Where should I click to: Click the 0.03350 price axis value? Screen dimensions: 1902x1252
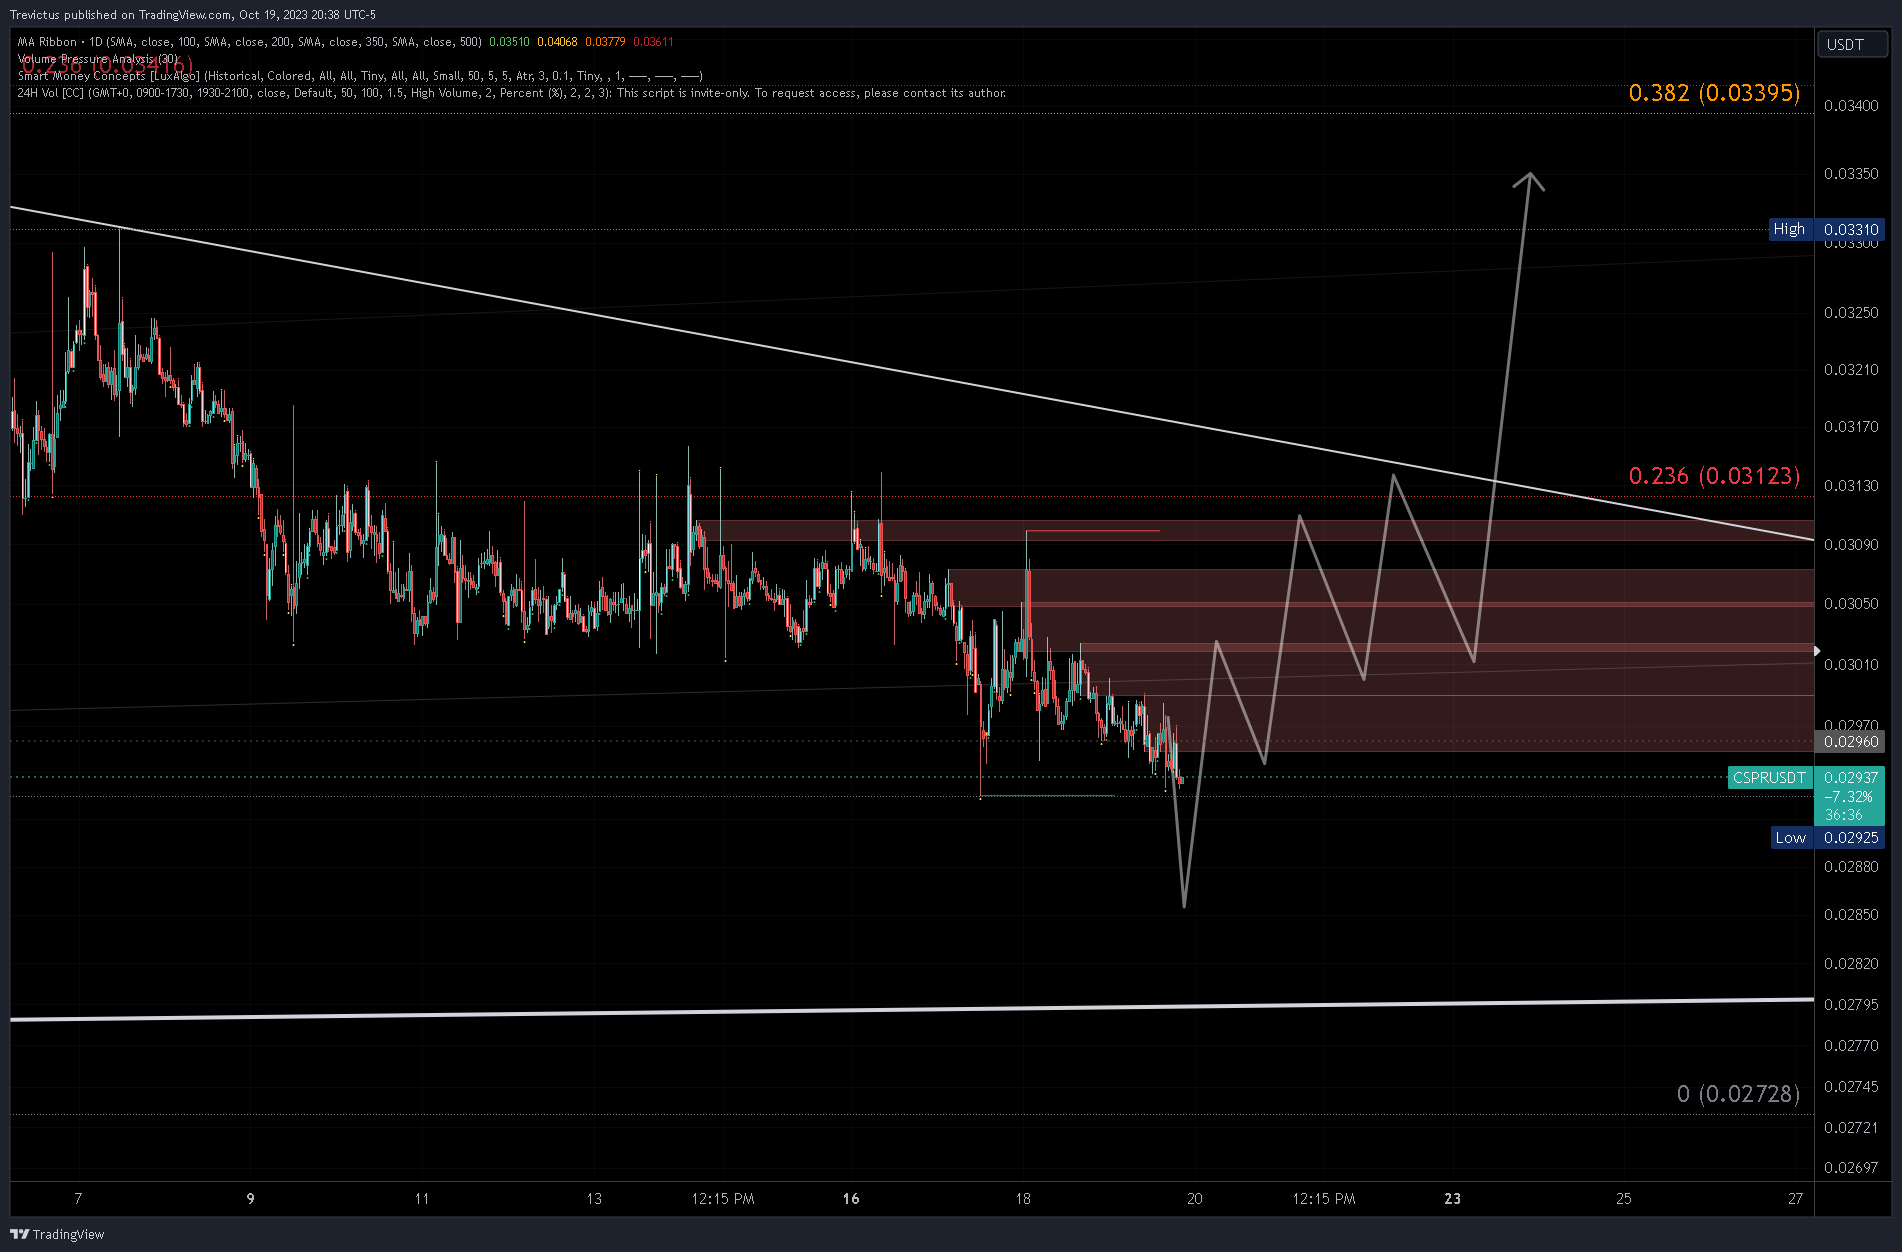pyautogui.click(x=1851, y=174)
